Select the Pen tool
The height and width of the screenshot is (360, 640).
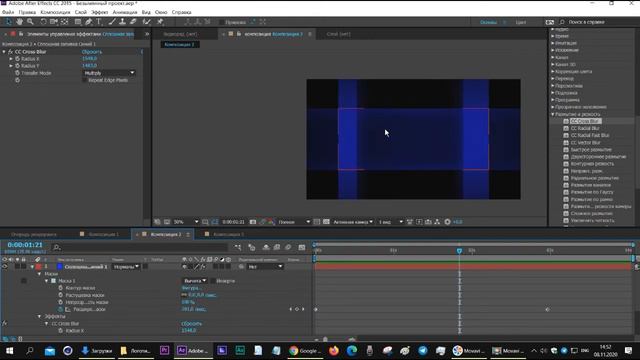(89, 22)
